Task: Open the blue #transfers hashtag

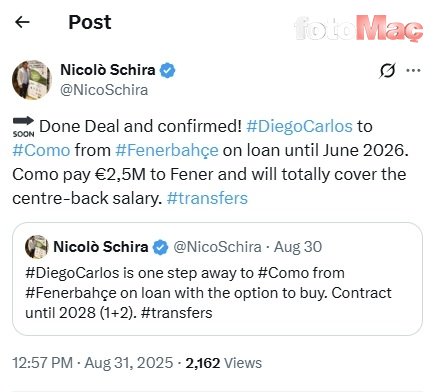Action: pyautogui.click(x=207, y=198)
